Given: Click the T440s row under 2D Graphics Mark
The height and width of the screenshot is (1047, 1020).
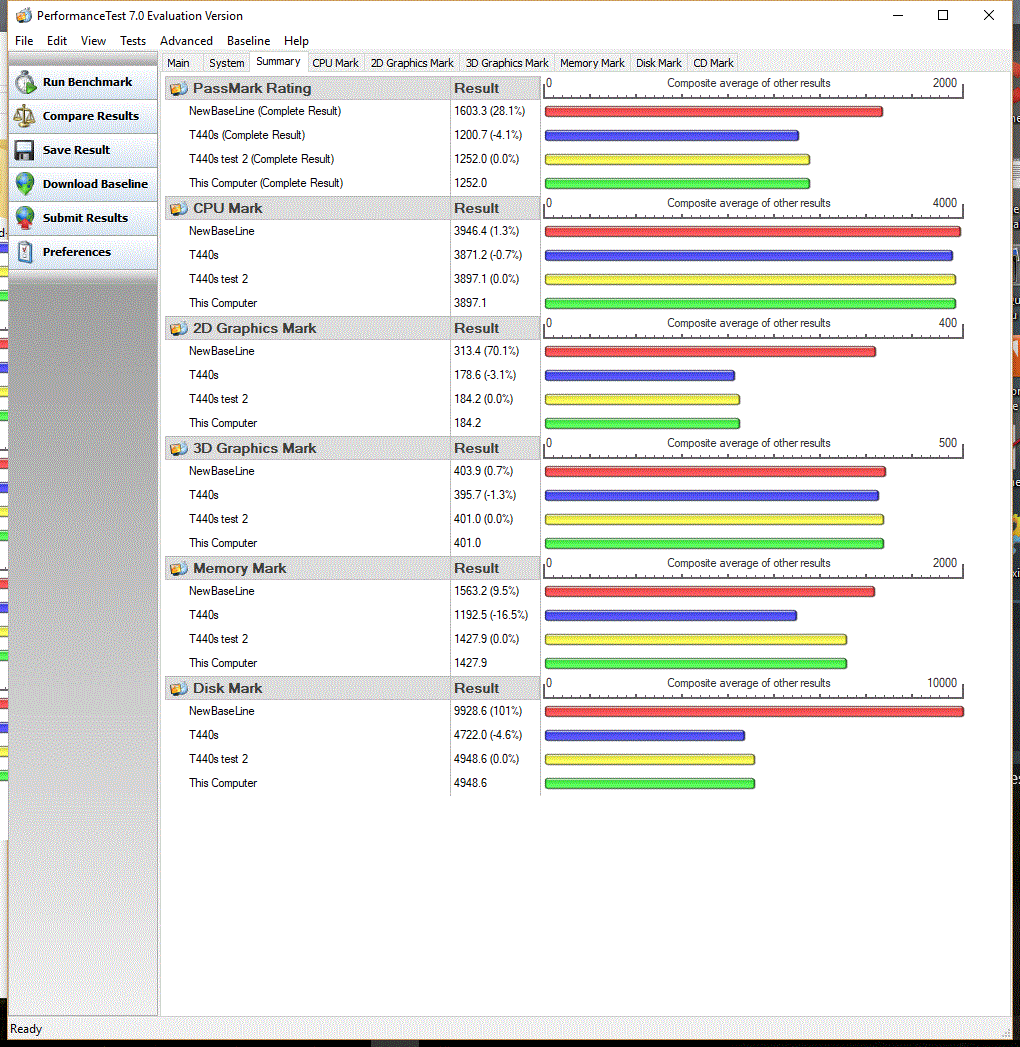Looking at the screenshot, I should click(204, 375).
